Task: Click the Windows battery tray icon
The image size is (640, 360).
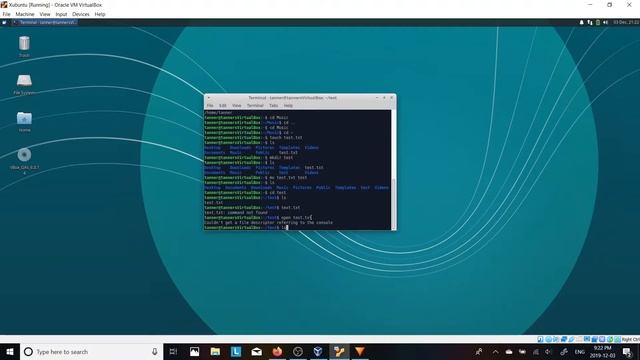Action: [522, 351]
